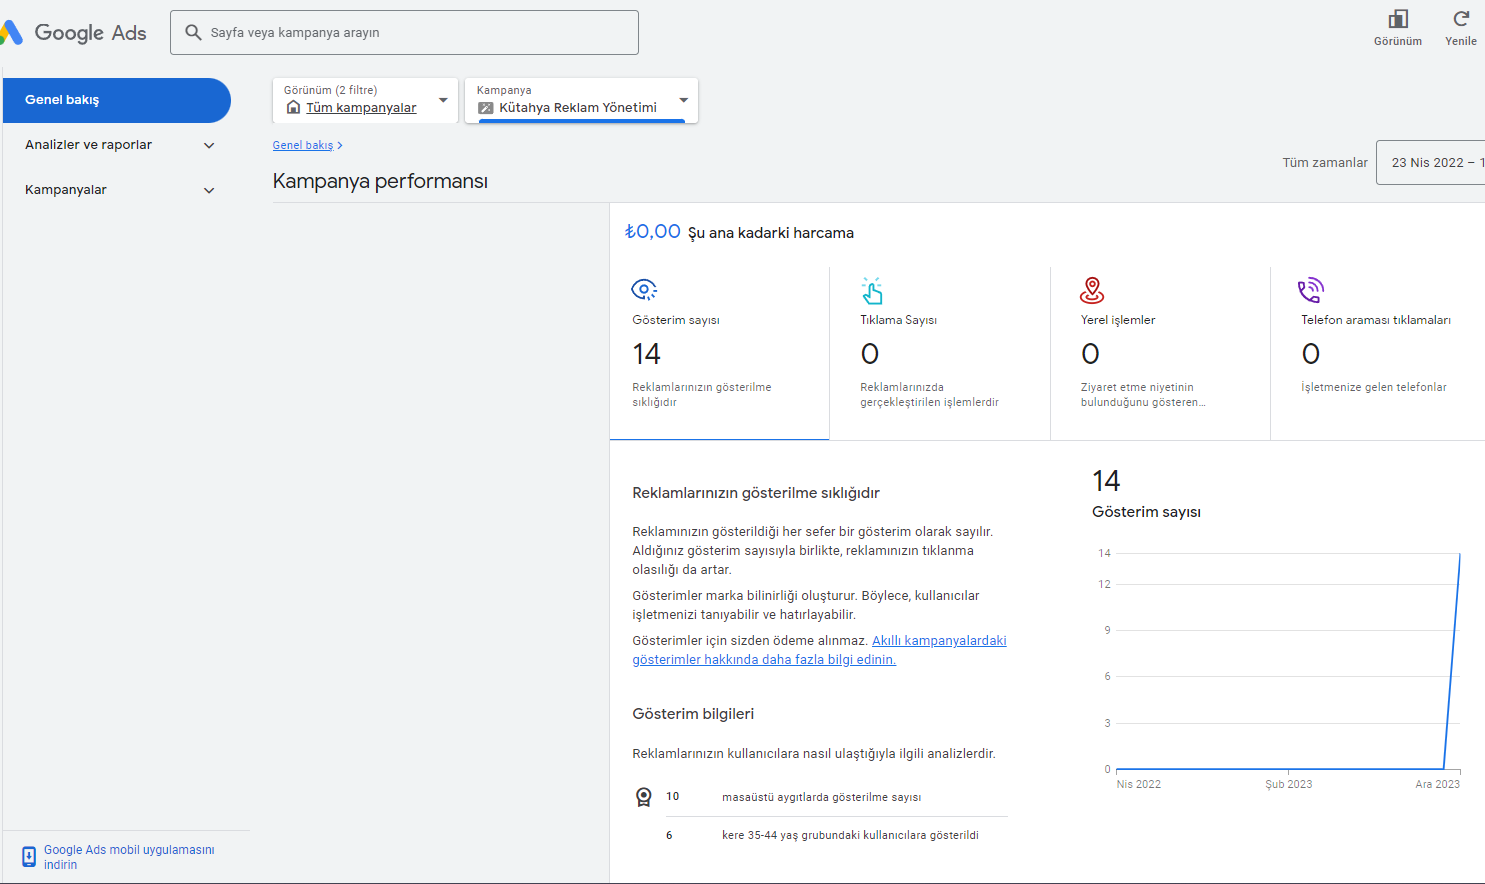Select the Tıklama Sayısı metric card
Image resolution: width=1485 pixels, height=884 pixels.
pyautogui.click(x=940, y=353)
